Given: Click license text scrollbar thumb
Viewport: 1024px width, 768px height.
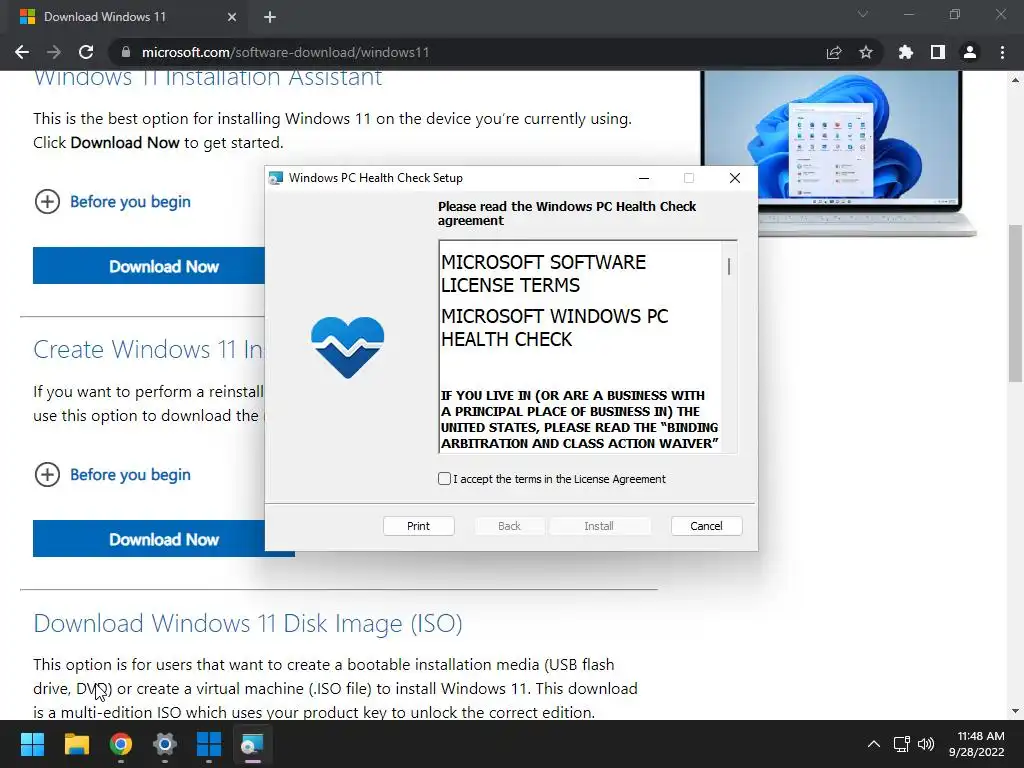Looking at the screenshot, I should [x=729, y=266].
